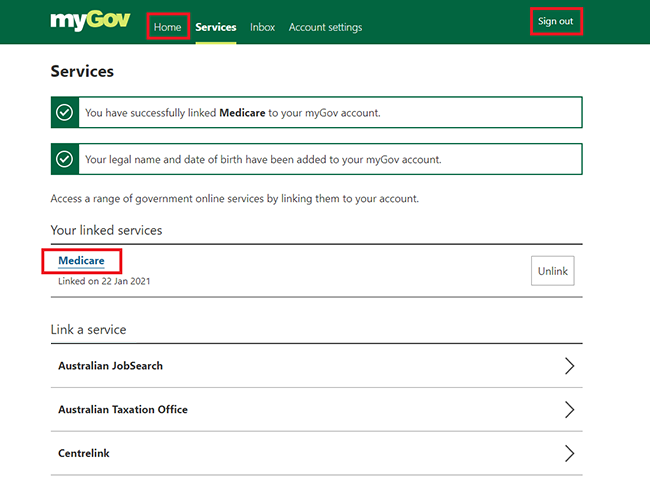Click the checkmark icon beside legal name message
The width and height of the screenshot is (650, 480).
click(x=65, y=159)
